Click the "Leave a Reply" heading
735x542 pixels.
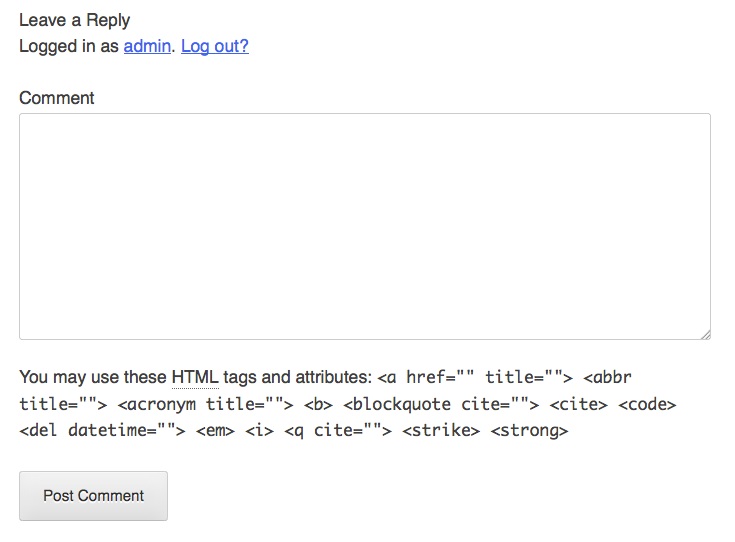[75, 20]
